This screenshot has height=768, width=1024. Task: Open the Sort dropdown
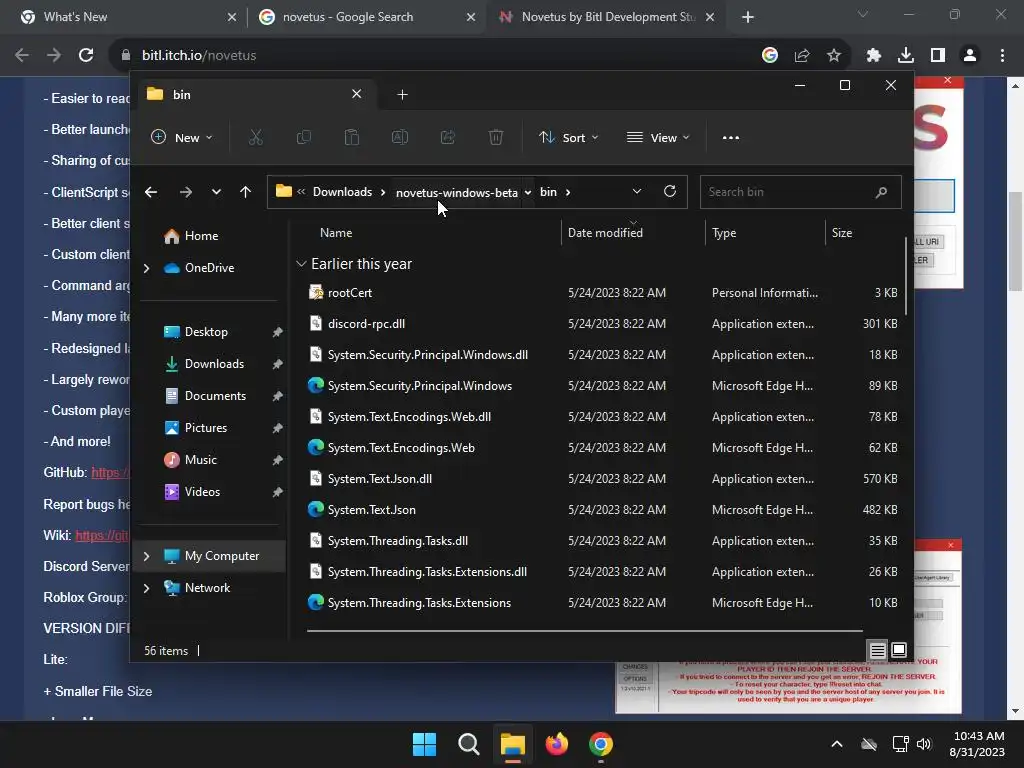568,137
